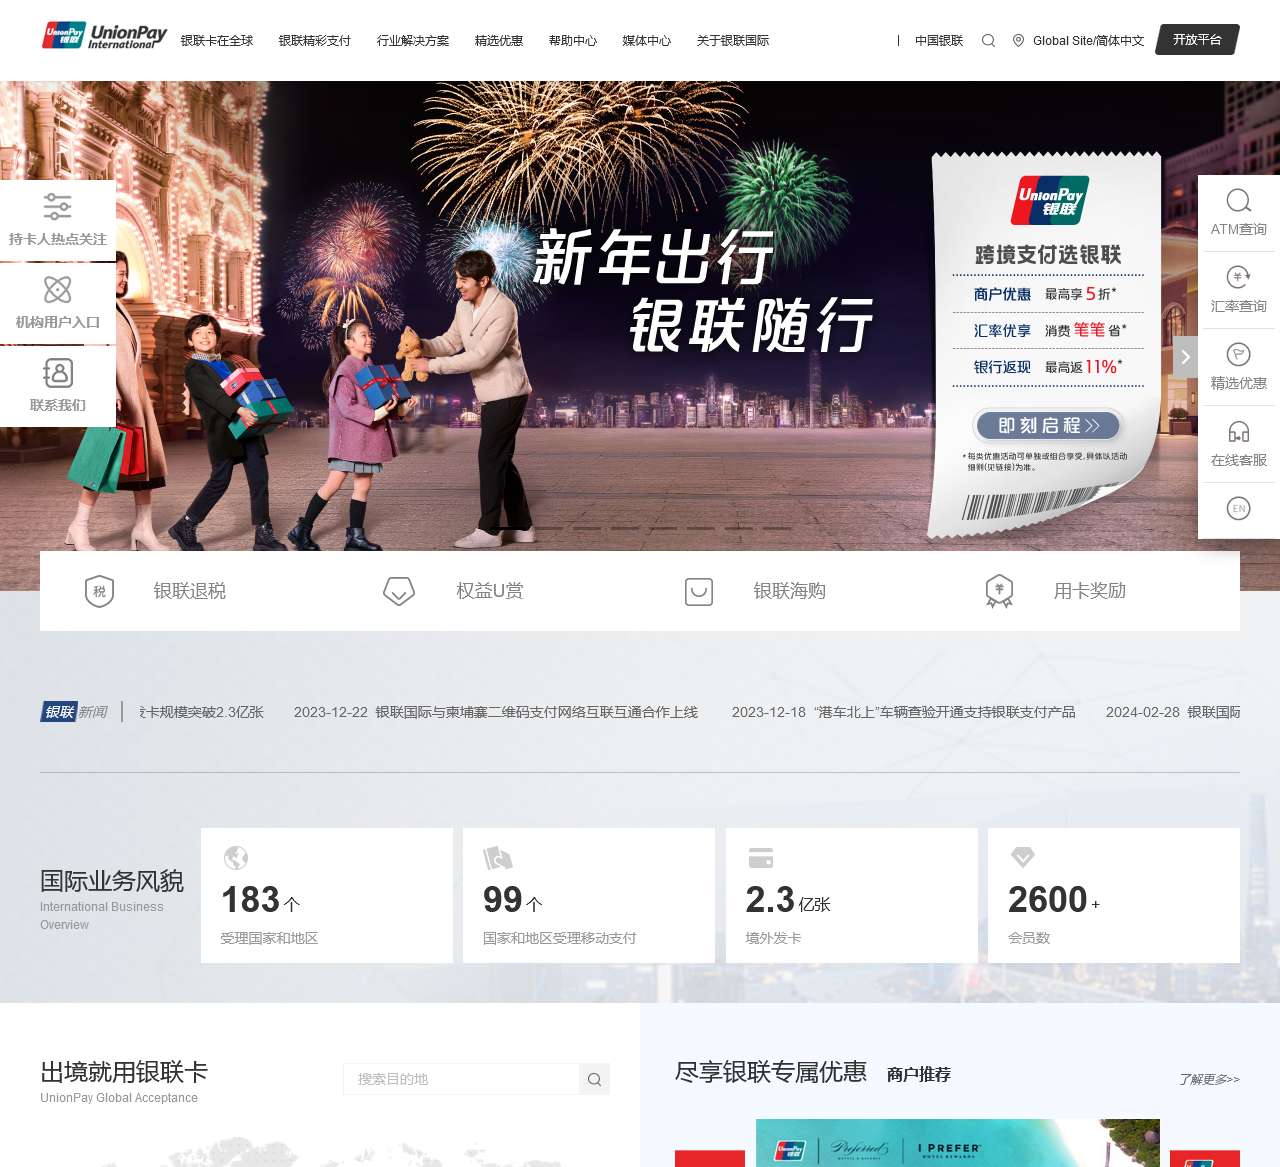Click the 会员数 caption
The width and height of the screenshot is (1280, 1167).
(x=1029, y=938)
